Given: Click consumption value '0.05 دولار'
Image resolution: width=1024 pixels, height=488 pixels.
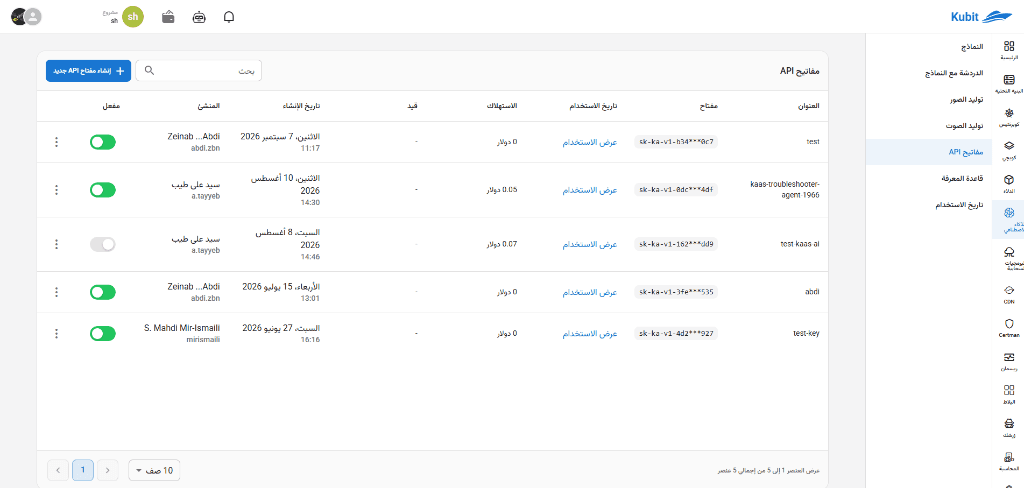Looking at the screenshot, I should click(x=501, y=190).
